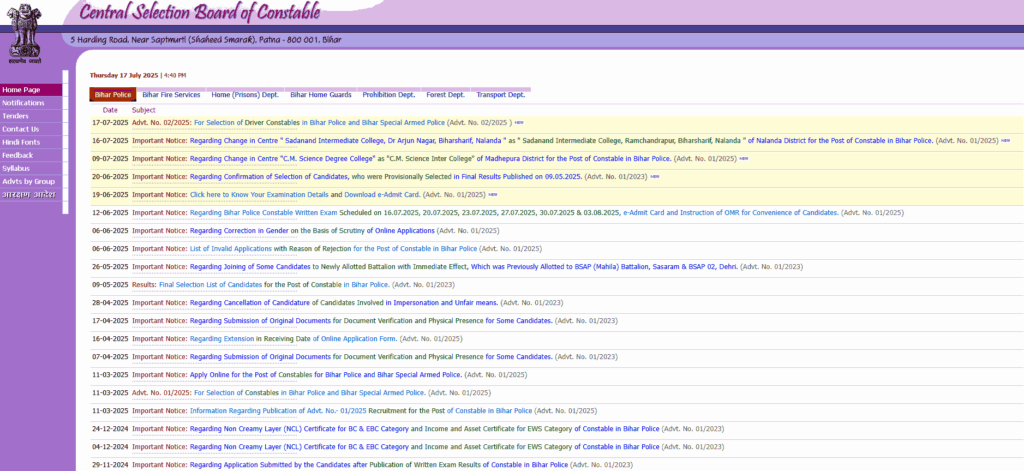The image size is (1024, 471).
Task: Open the Hindi reservation order sidebar link
Action: (31, 195)
